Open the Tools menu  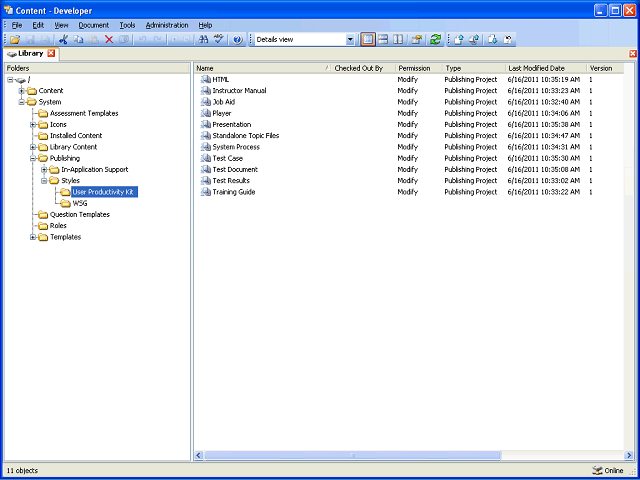click(x=127, y=25)
